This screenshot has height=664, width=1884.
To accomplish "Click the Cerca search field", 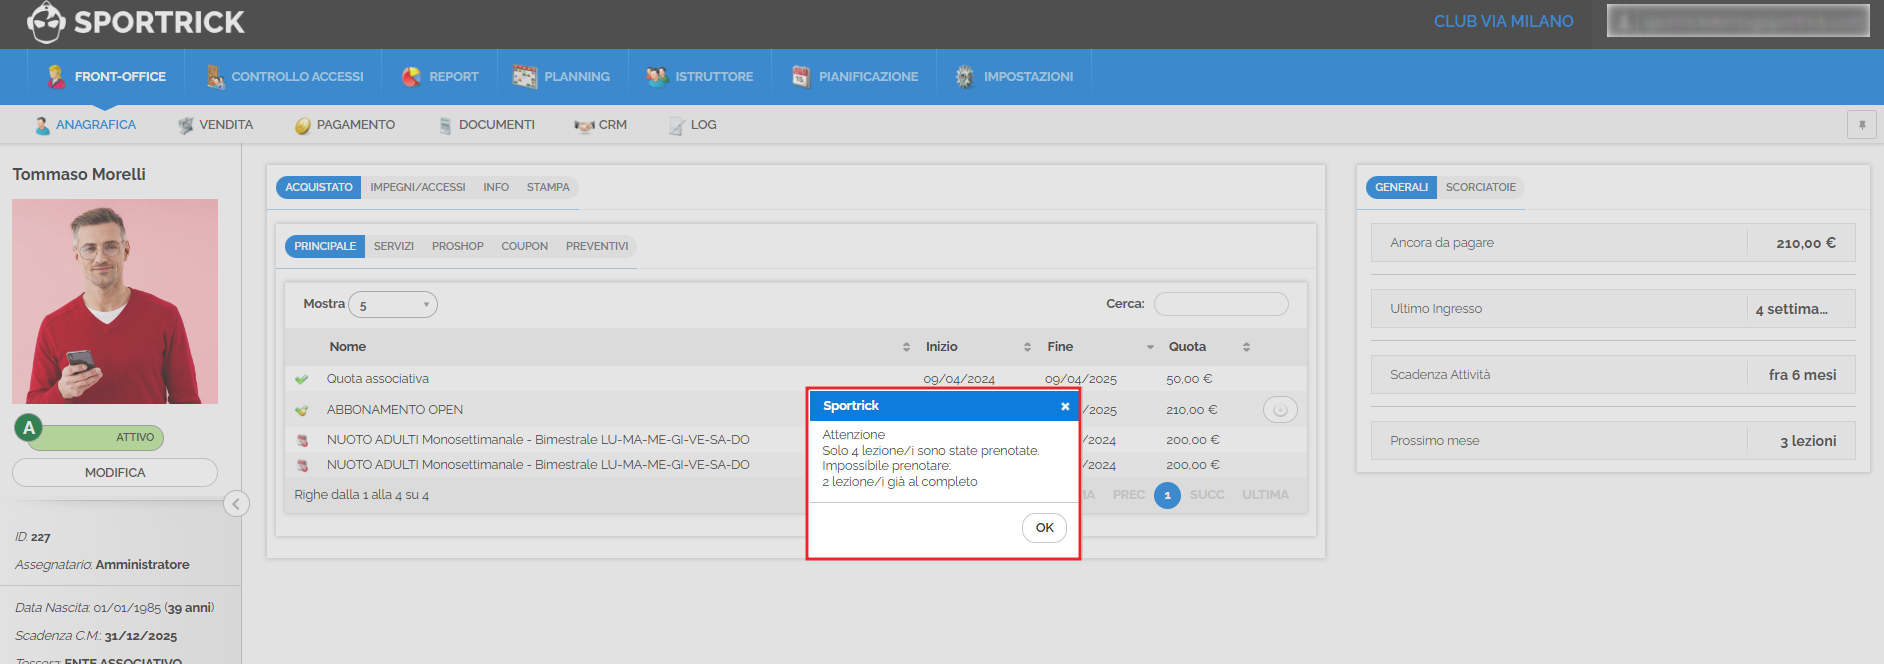I will coord(1221,304).
